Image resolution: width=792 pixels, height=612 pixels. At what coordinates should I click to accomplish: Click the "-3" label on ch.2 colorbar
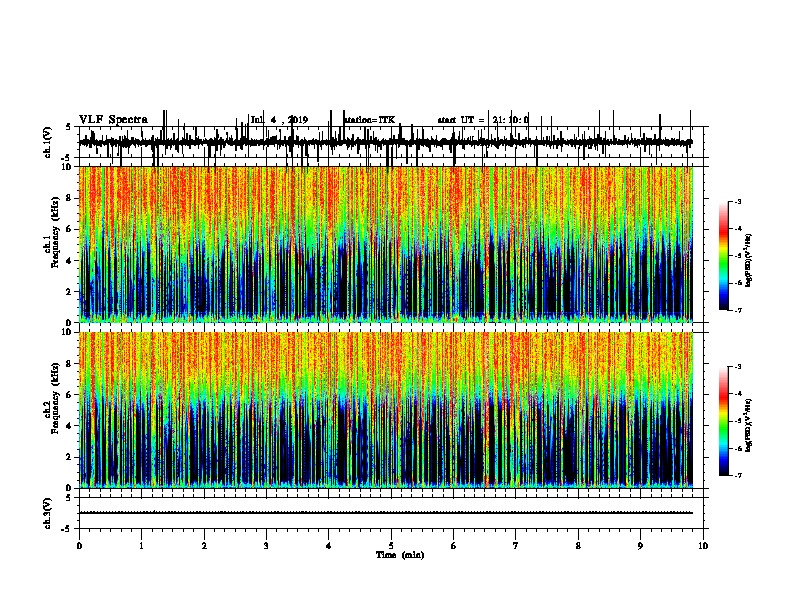pyautogui.click(x=738, y=367)
